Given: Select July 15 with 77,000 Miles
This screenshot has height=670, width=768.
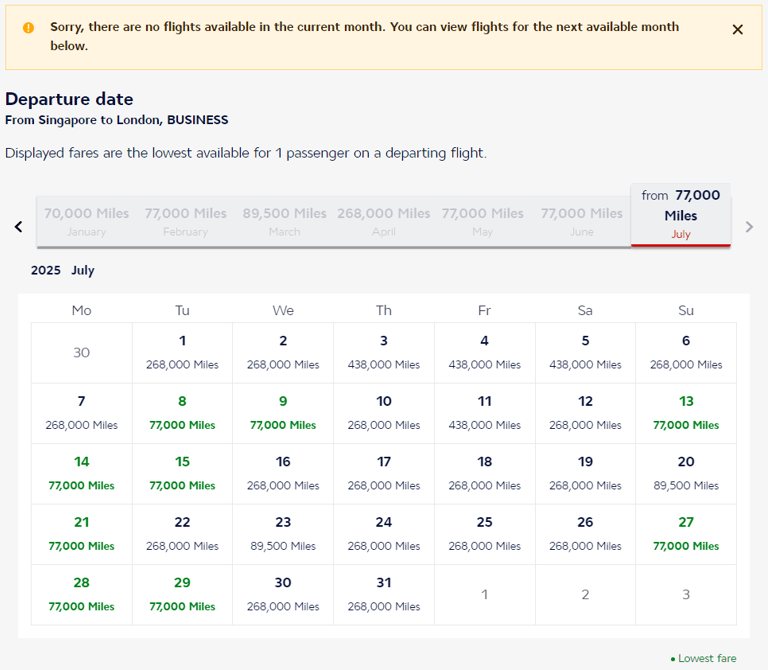Looking at the screenshot, I should point(182,473).
